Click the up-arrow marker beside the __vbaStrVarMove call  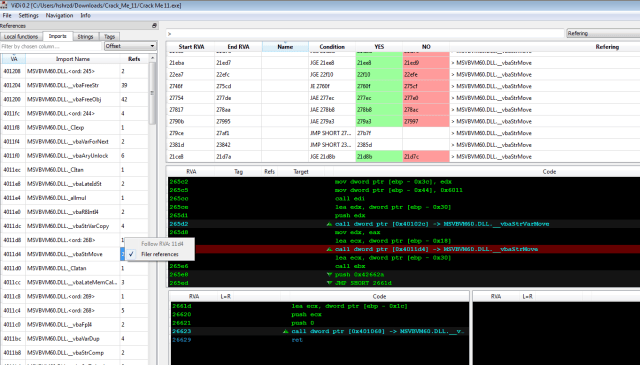pyautogui.click(x=329, y=224)
